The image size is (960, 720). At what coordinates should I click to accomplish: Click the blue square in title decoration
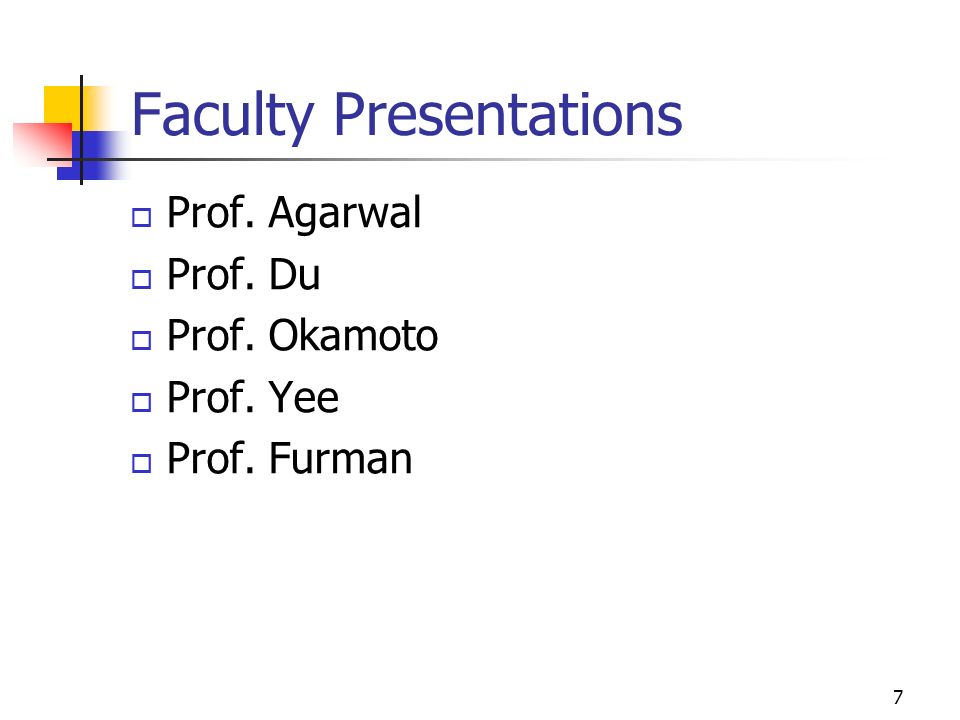pyautogui.click(x=92, y=156)
